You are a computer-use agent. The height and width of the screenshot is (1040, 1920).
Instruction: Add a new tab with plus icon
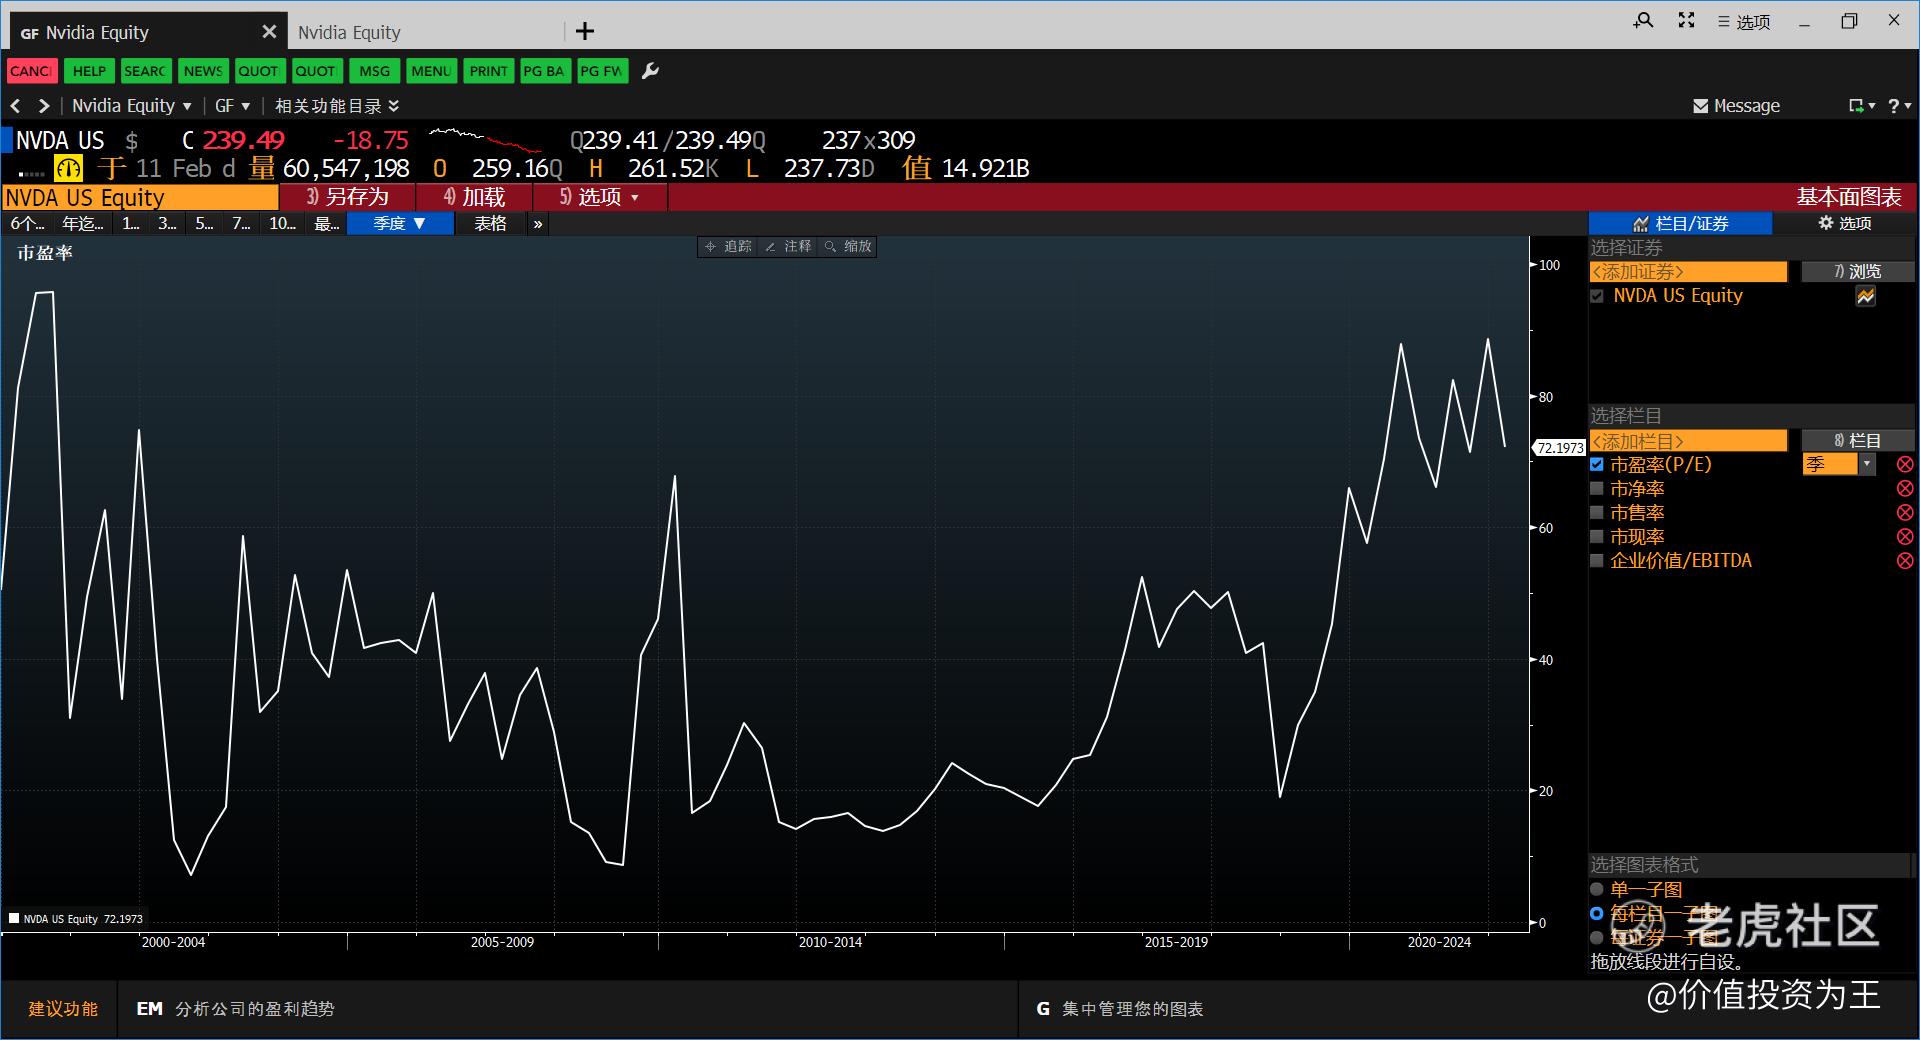coord(585,32)
